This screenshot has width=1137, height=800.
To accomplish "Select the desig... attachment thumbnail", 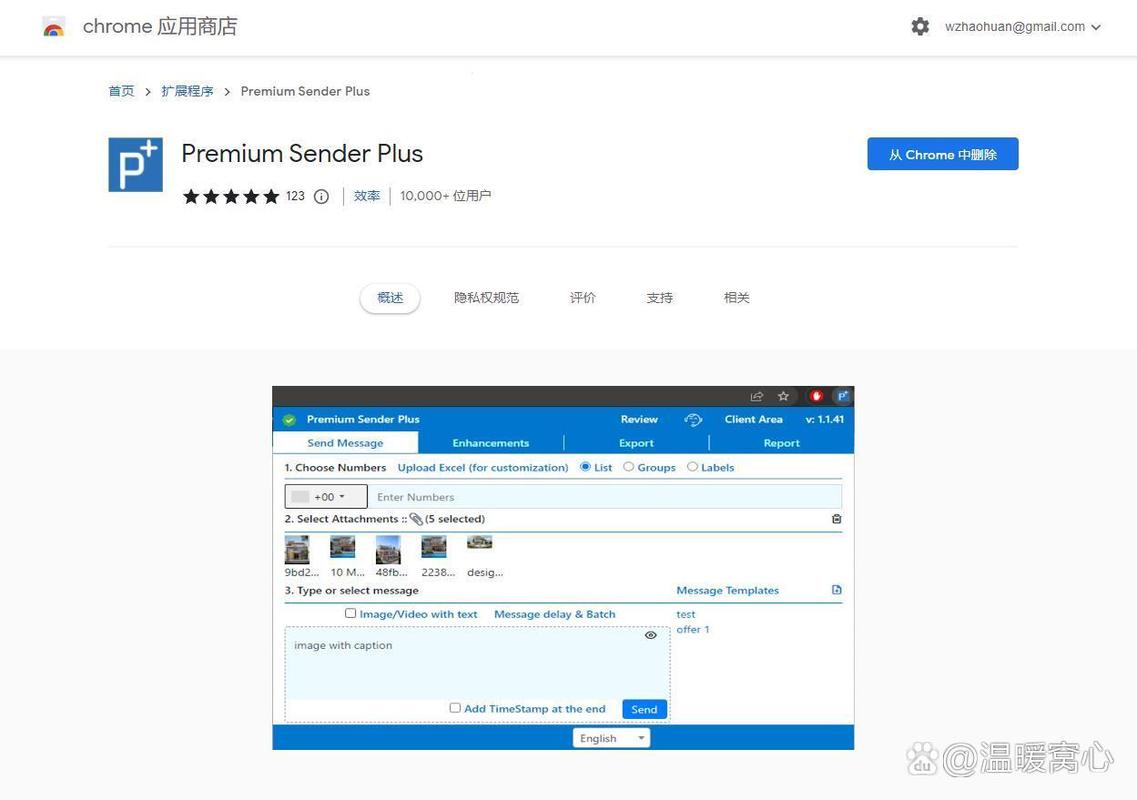I will (479, 542).
